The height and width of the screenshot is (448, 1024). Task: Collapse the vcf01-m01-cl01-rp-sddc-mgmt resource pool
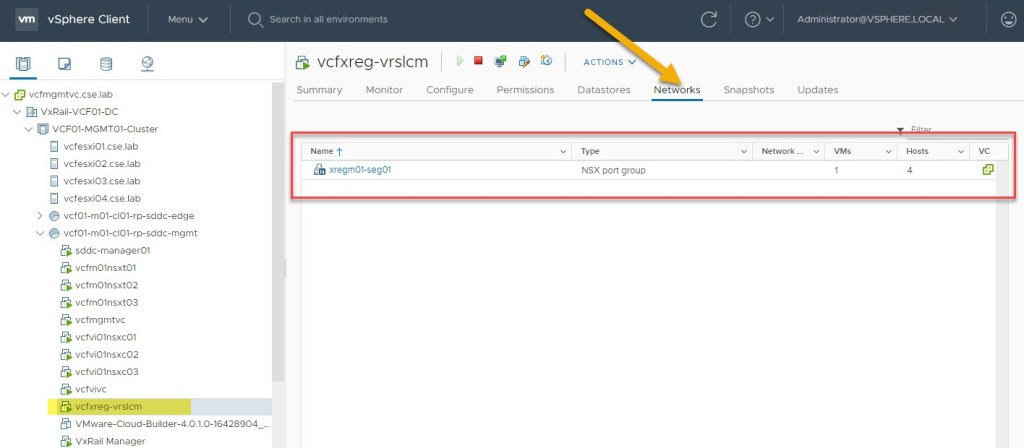[40, 233]
